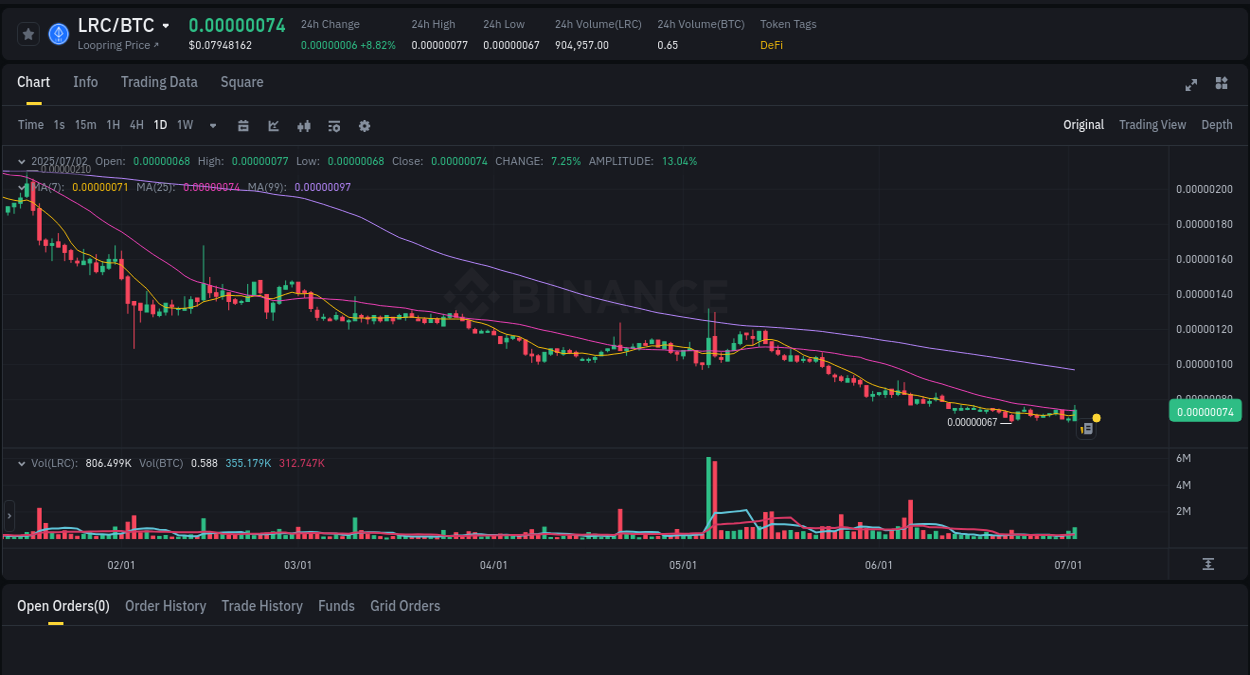Open the date range selector icon

243,125
